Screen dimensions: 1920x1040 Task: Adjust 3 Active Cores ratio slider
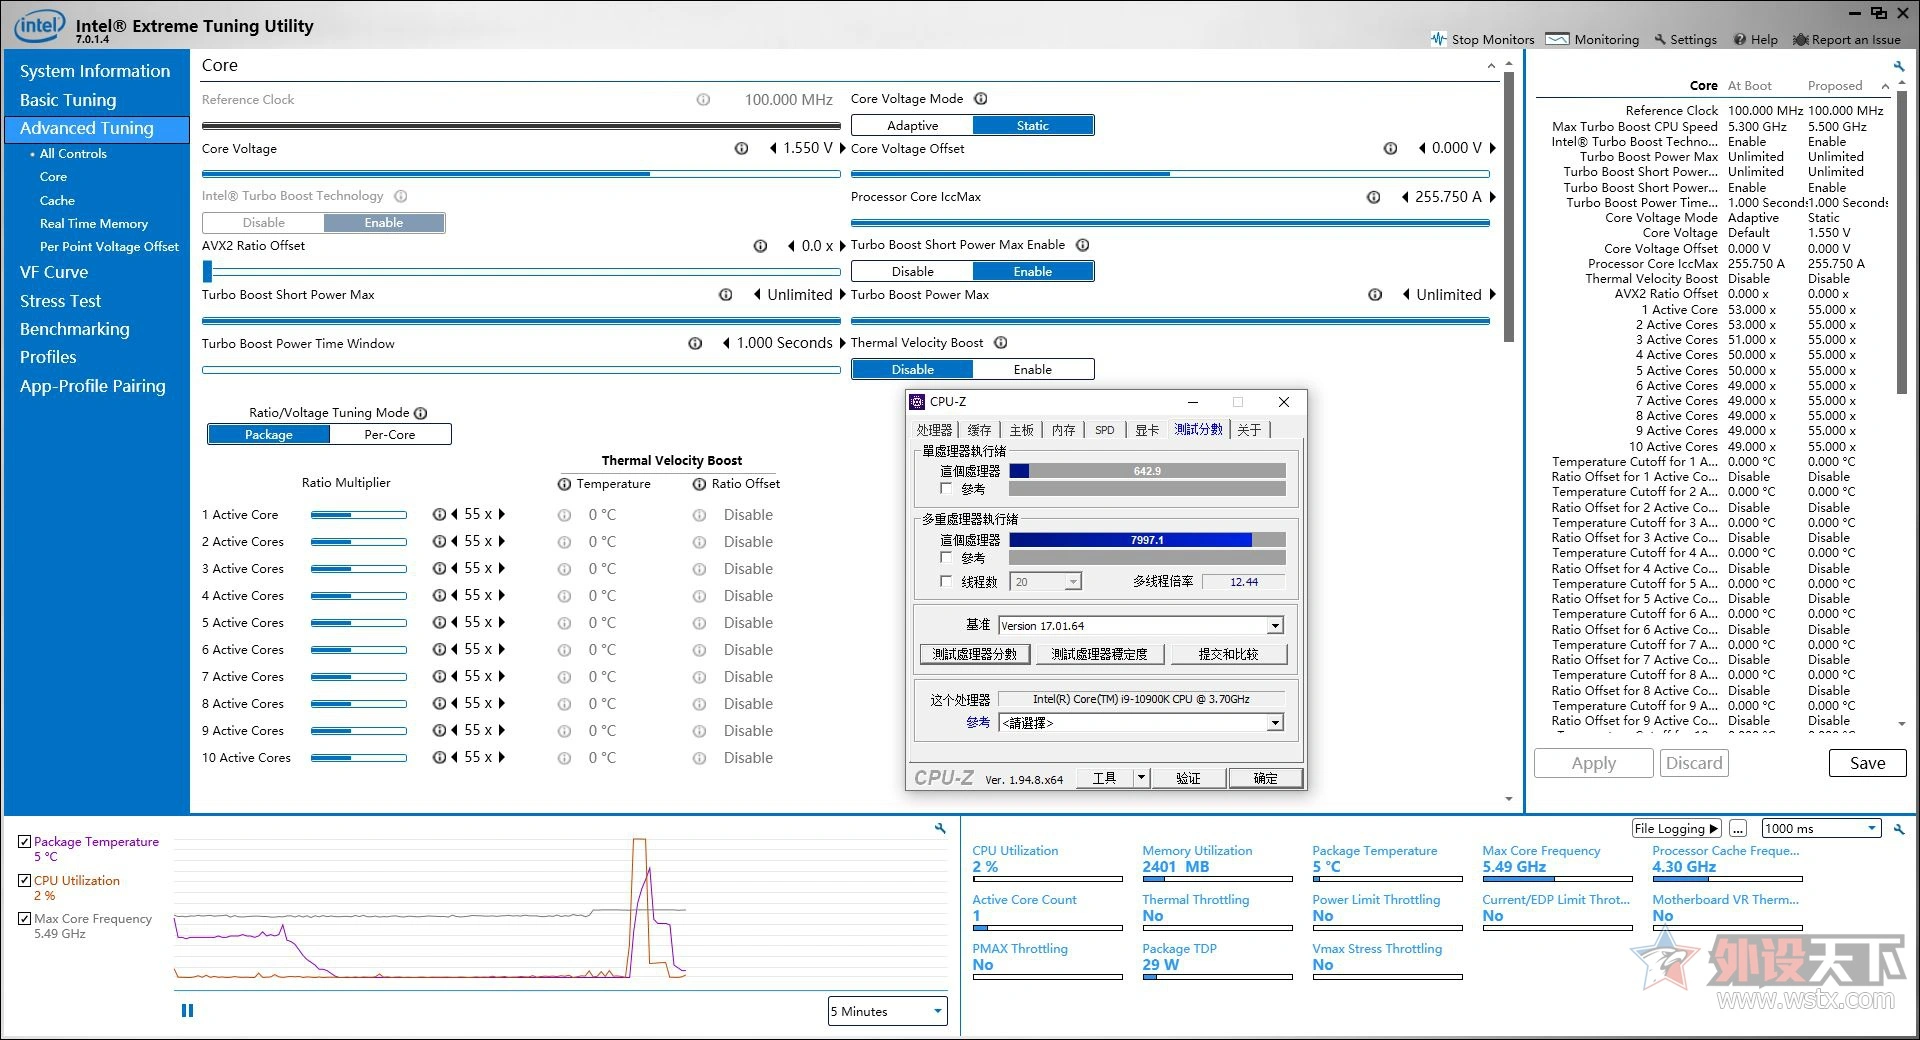(x=358, y=569)
